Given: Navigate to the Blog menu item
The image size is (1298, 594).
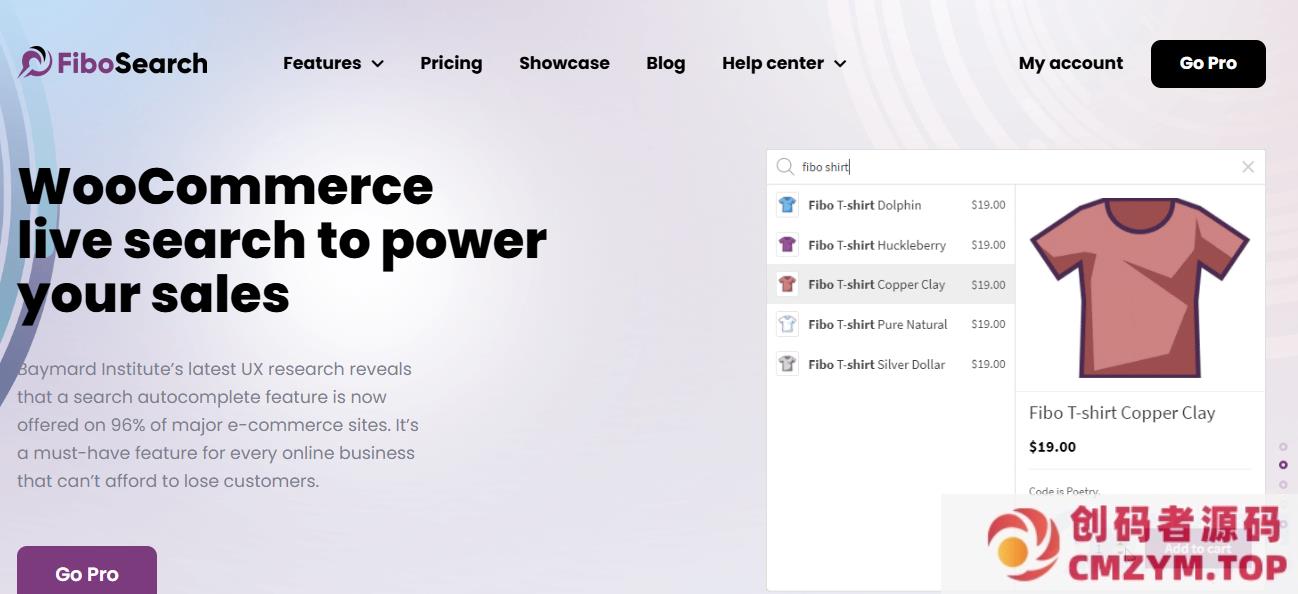Looking at the screenshot, I should (665, 63).
